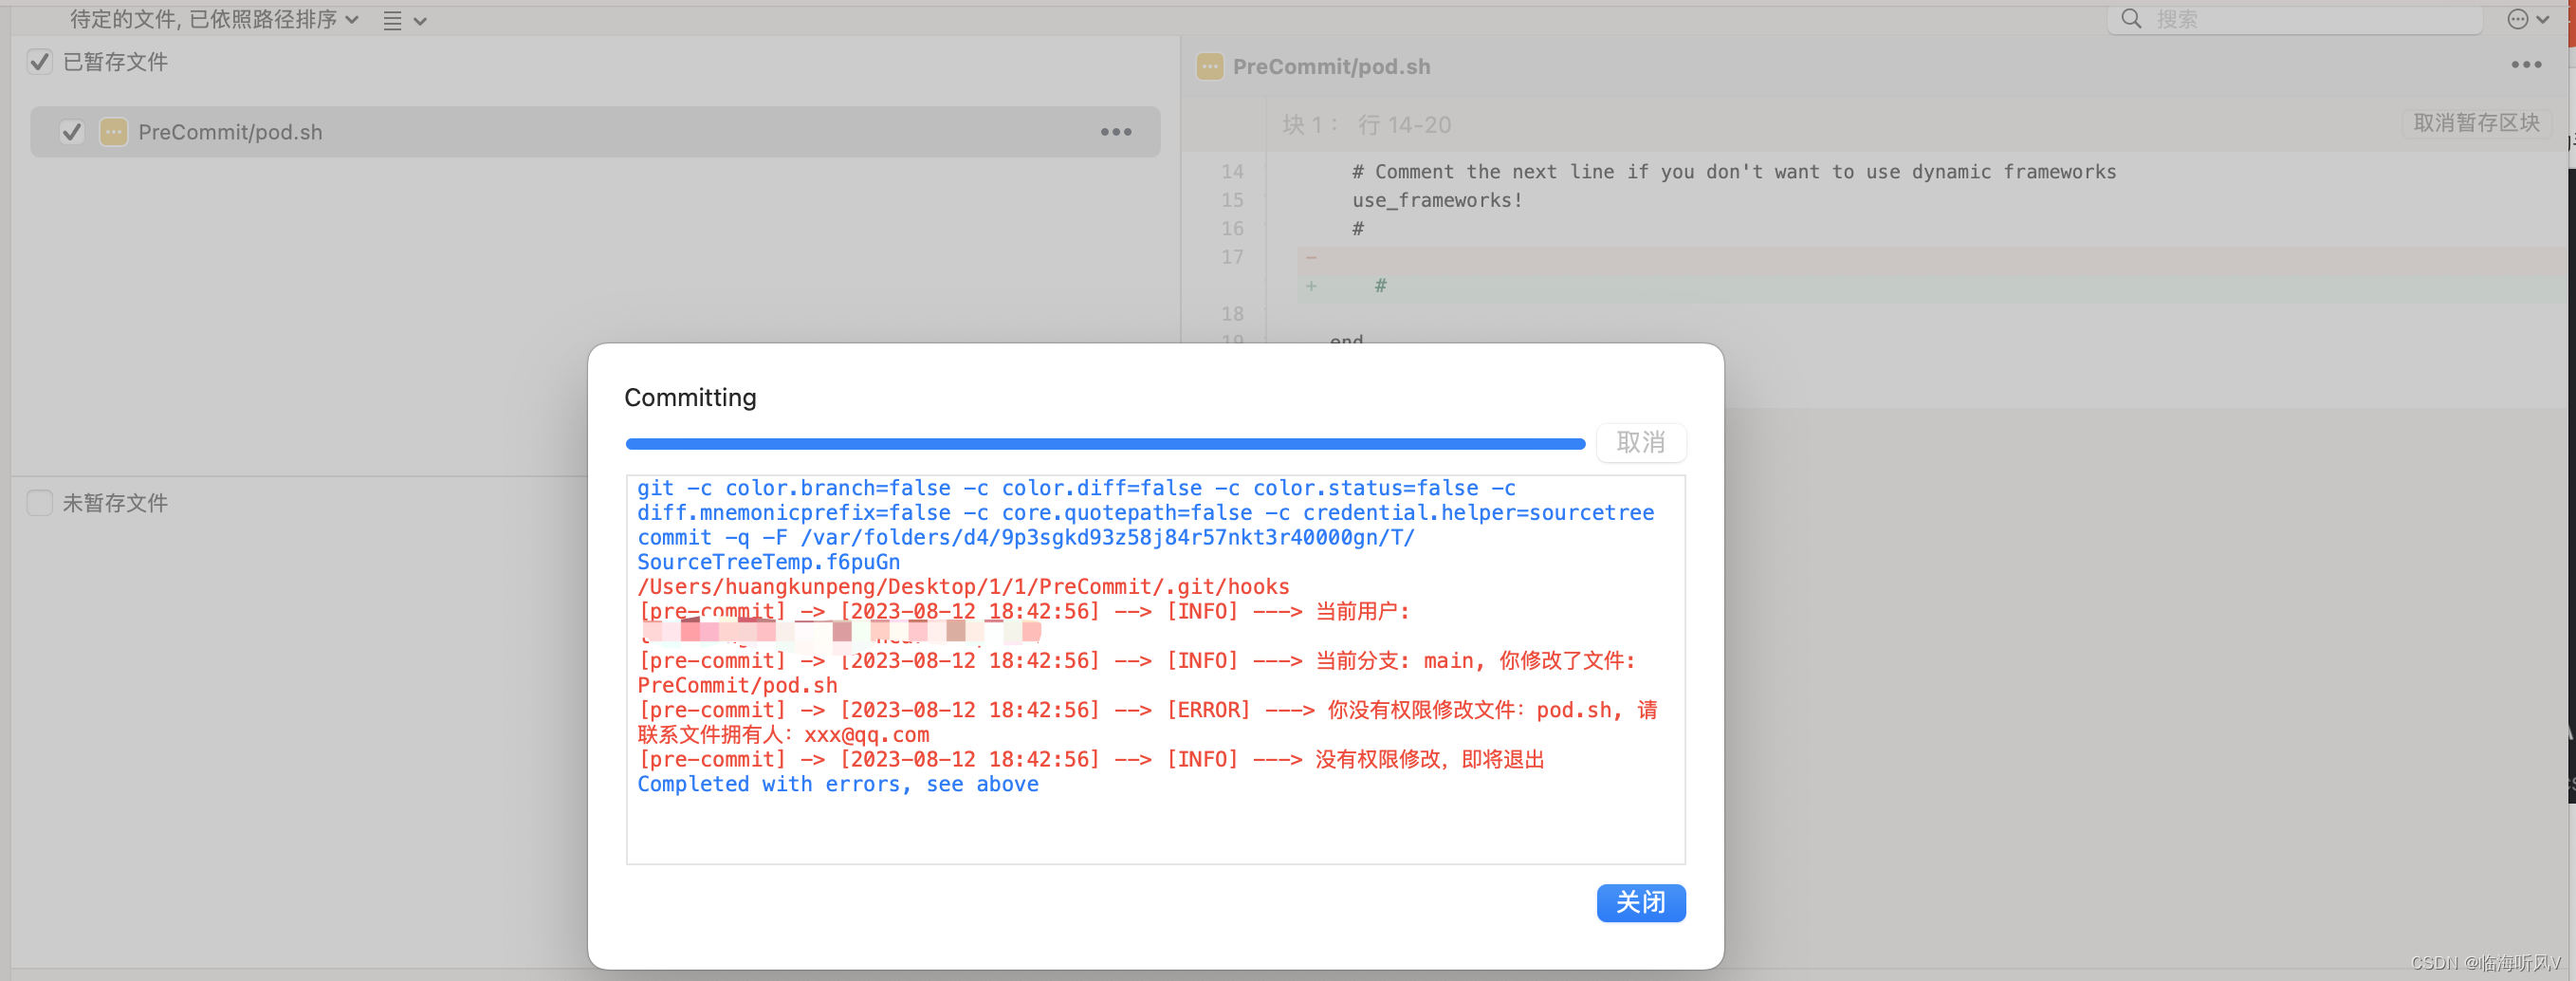
Task: Click the 没有权限修改，即将退出 log line
Action: 1091,760
